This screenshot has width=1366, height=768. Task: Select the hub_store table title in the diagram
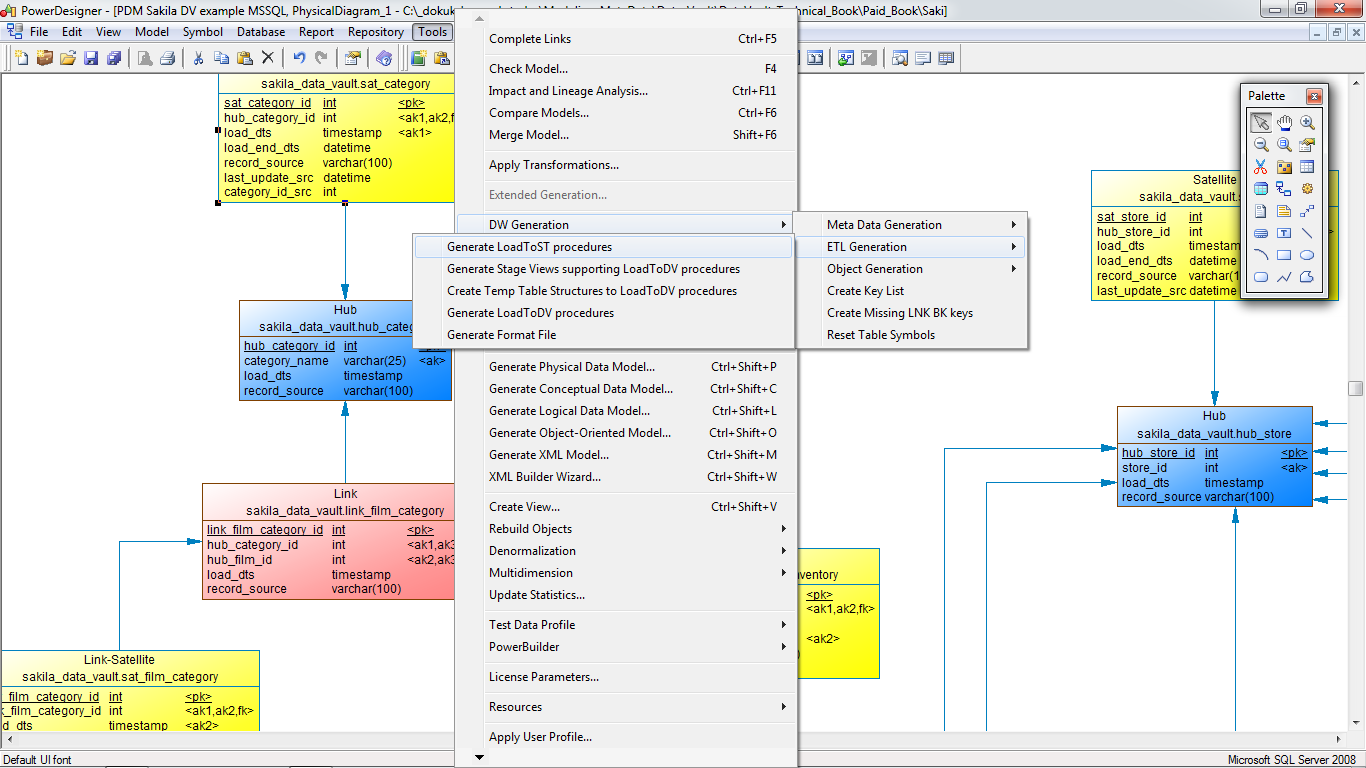tap(1214, 434)
